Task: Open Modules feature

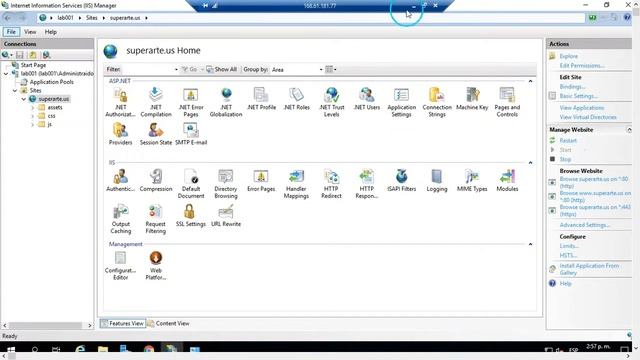Action: 507,180
